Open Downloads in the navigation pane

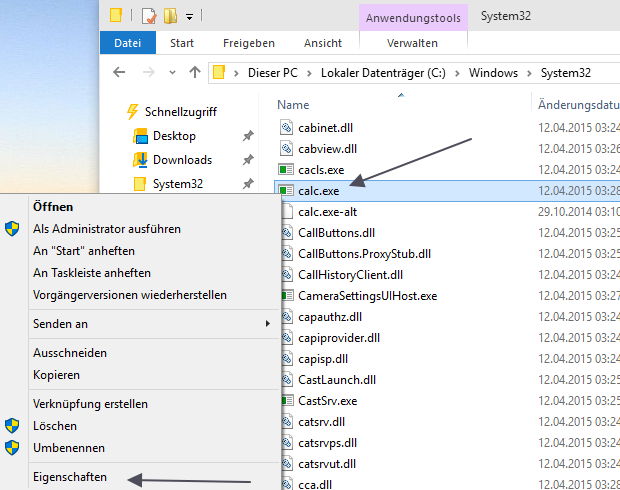click(172, 160)
